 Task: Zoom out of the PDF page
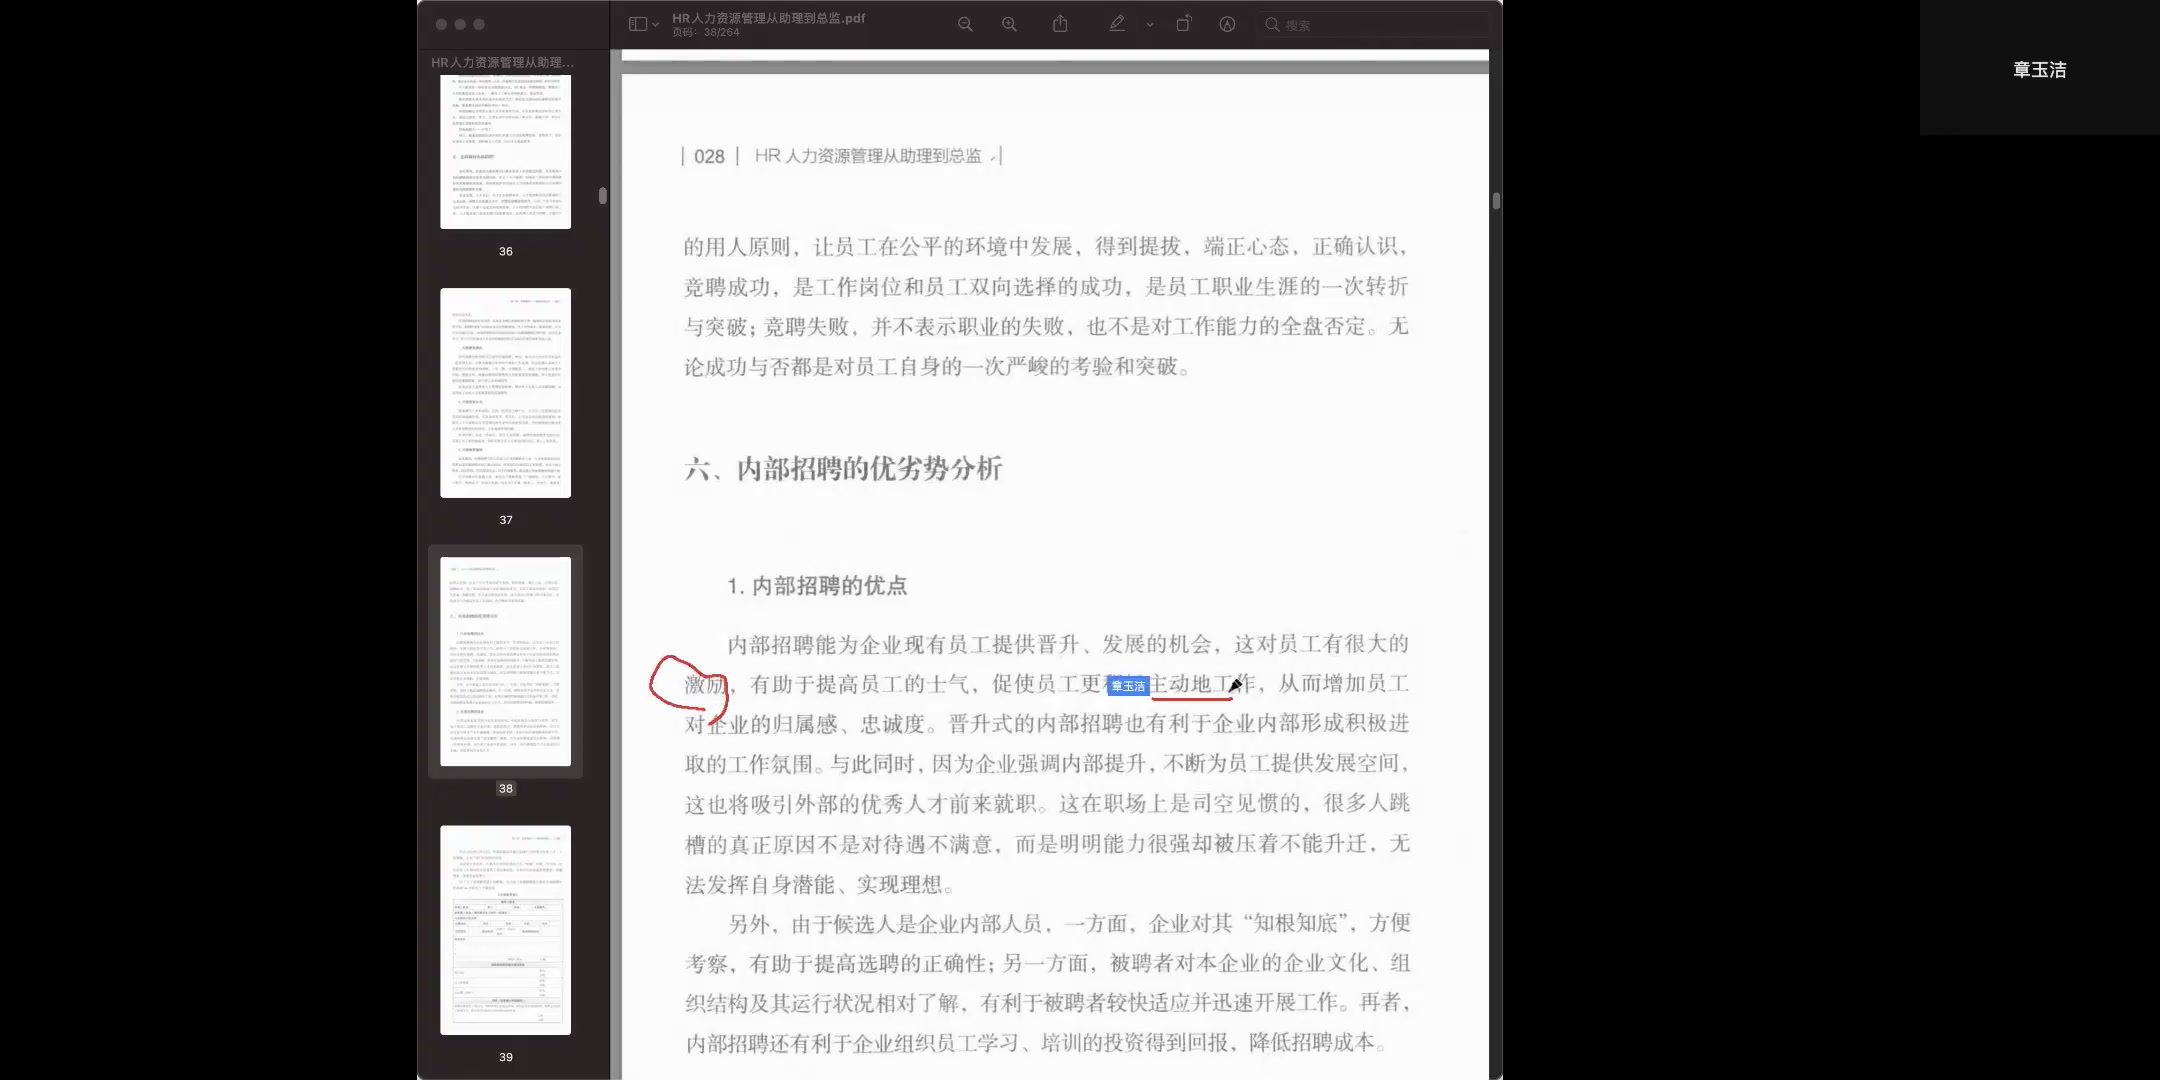pyautogui.click(x=965, y=24)
